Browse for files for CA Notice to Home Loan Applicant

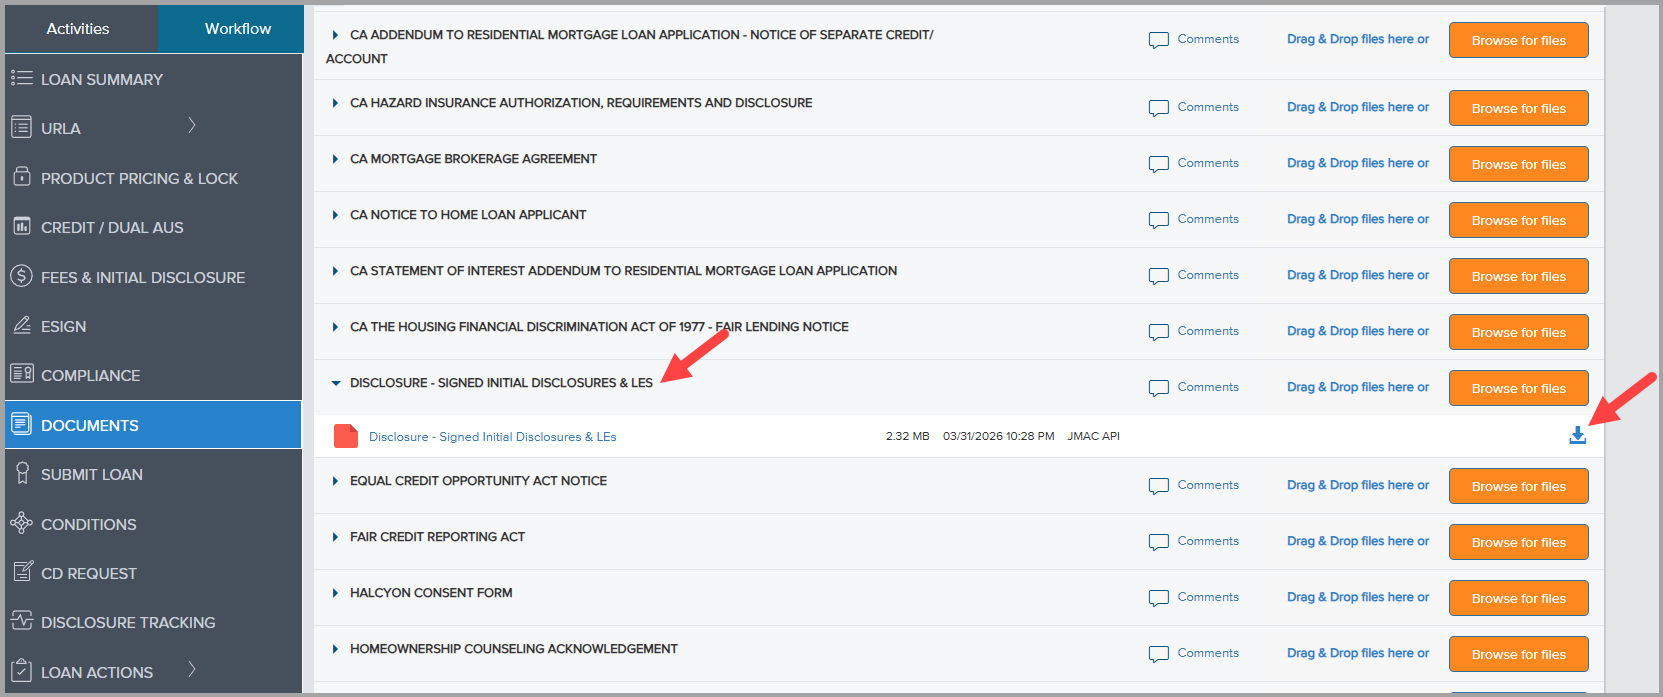(x=1517, y=220)
